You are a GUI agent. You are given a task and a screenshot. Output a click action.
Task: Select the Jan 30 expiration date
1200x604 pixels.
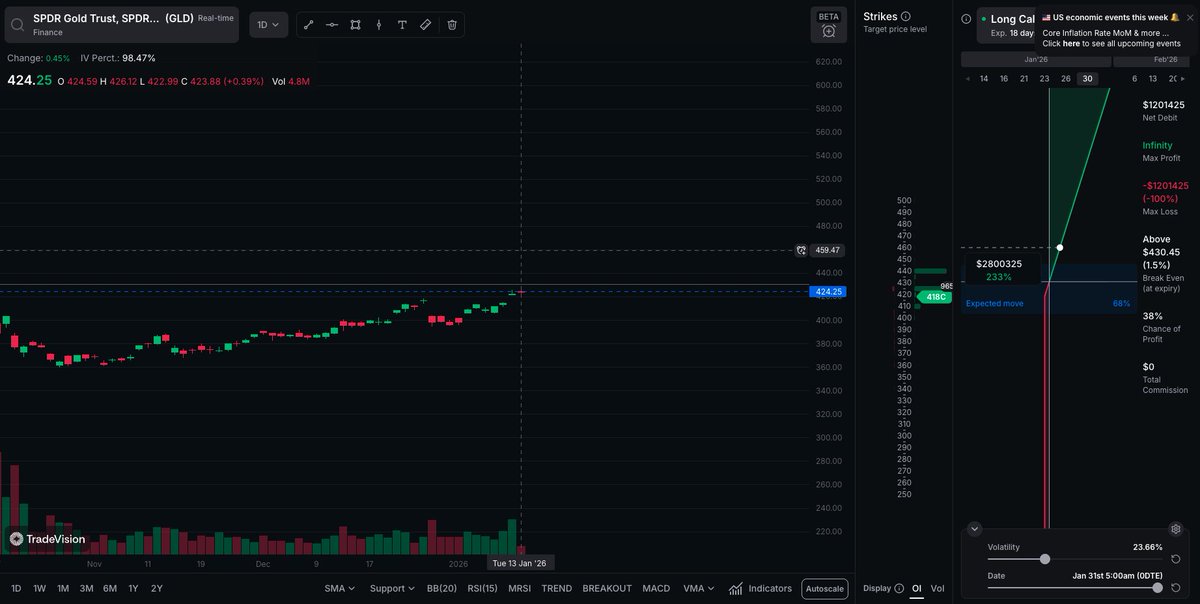1087,79
